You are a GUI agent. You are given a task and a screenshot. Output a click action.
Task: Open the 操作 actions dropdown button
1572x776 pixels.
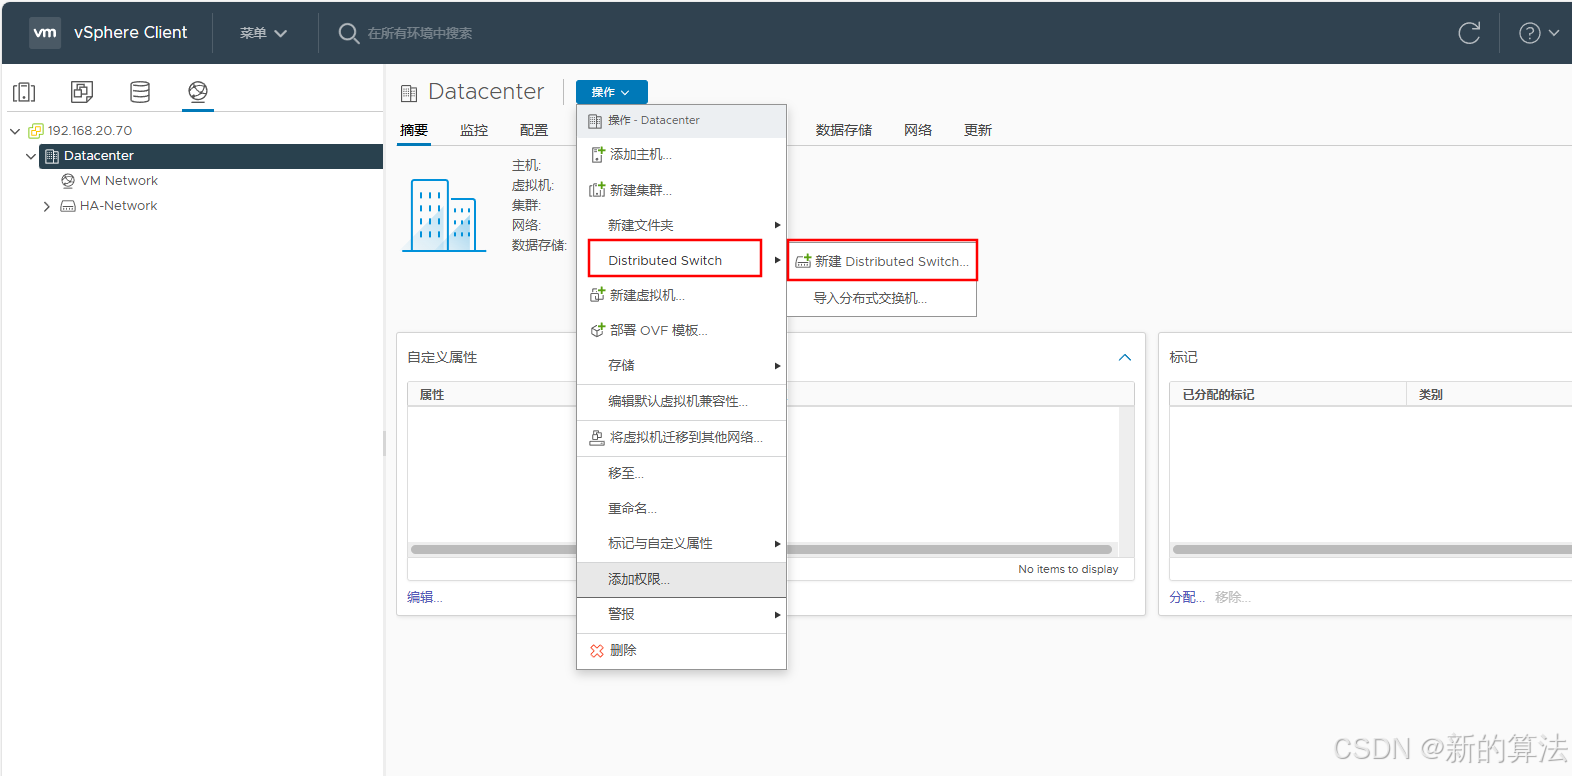(611, 92)
